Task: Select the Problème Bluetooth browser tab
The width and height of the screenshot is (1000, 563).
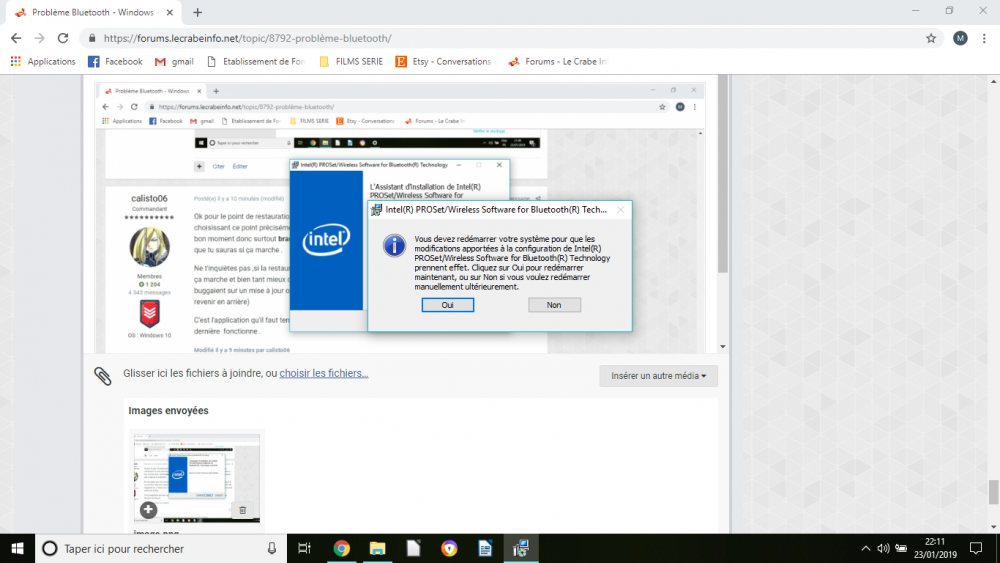Action: (x=92, y=12)
